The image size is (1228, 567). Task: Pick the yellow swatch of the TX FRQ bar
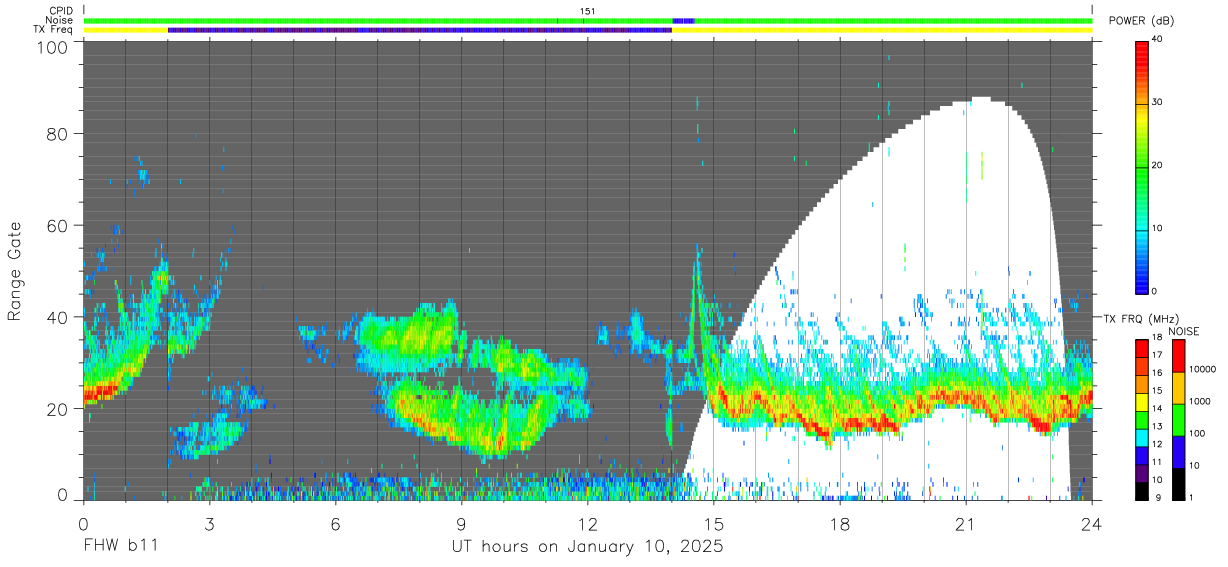click(1142, 402)
